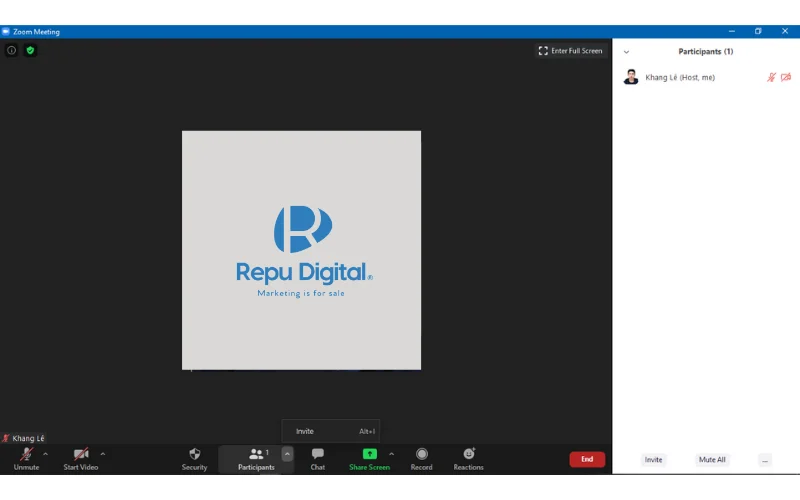Toggle Khang Lê's video-off camera icon
The height and width of the screenshot is (500, 800).
tap(786, 77)
